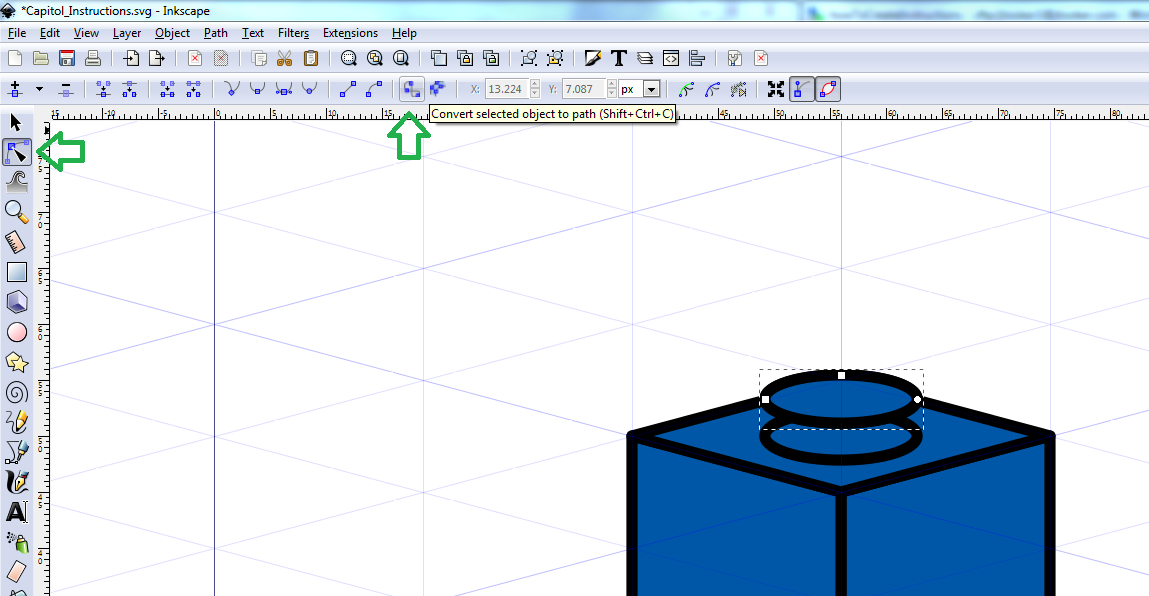Make selected nodes symmetric
This screenshot has width=1149, height=596.
tap(284, 89)
